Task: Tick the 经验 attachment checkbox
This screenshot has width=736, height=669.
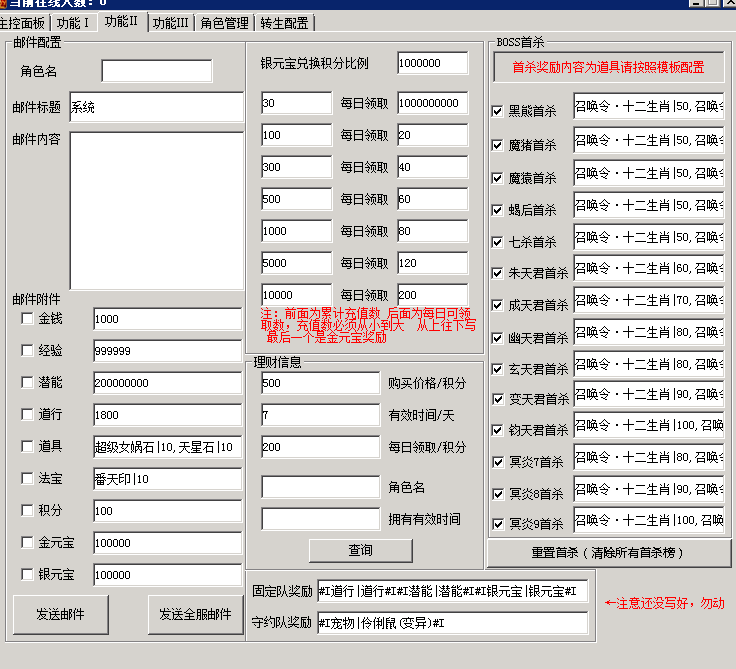Action: 27,351
